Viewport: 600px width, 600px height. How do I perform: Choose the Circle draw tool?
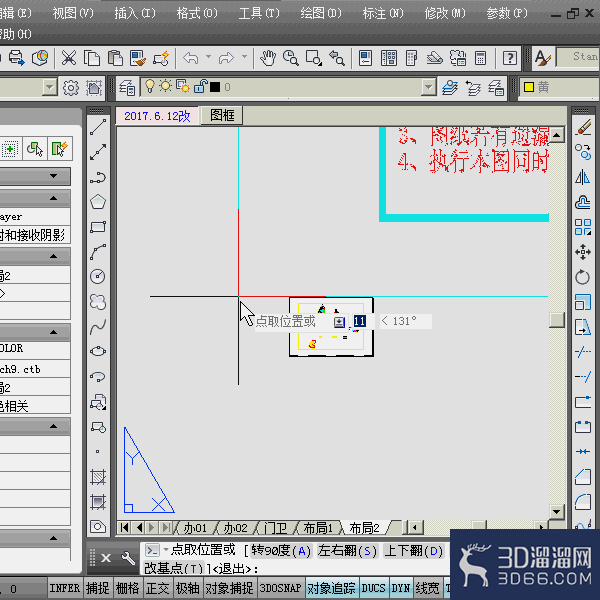pos(98,276)
